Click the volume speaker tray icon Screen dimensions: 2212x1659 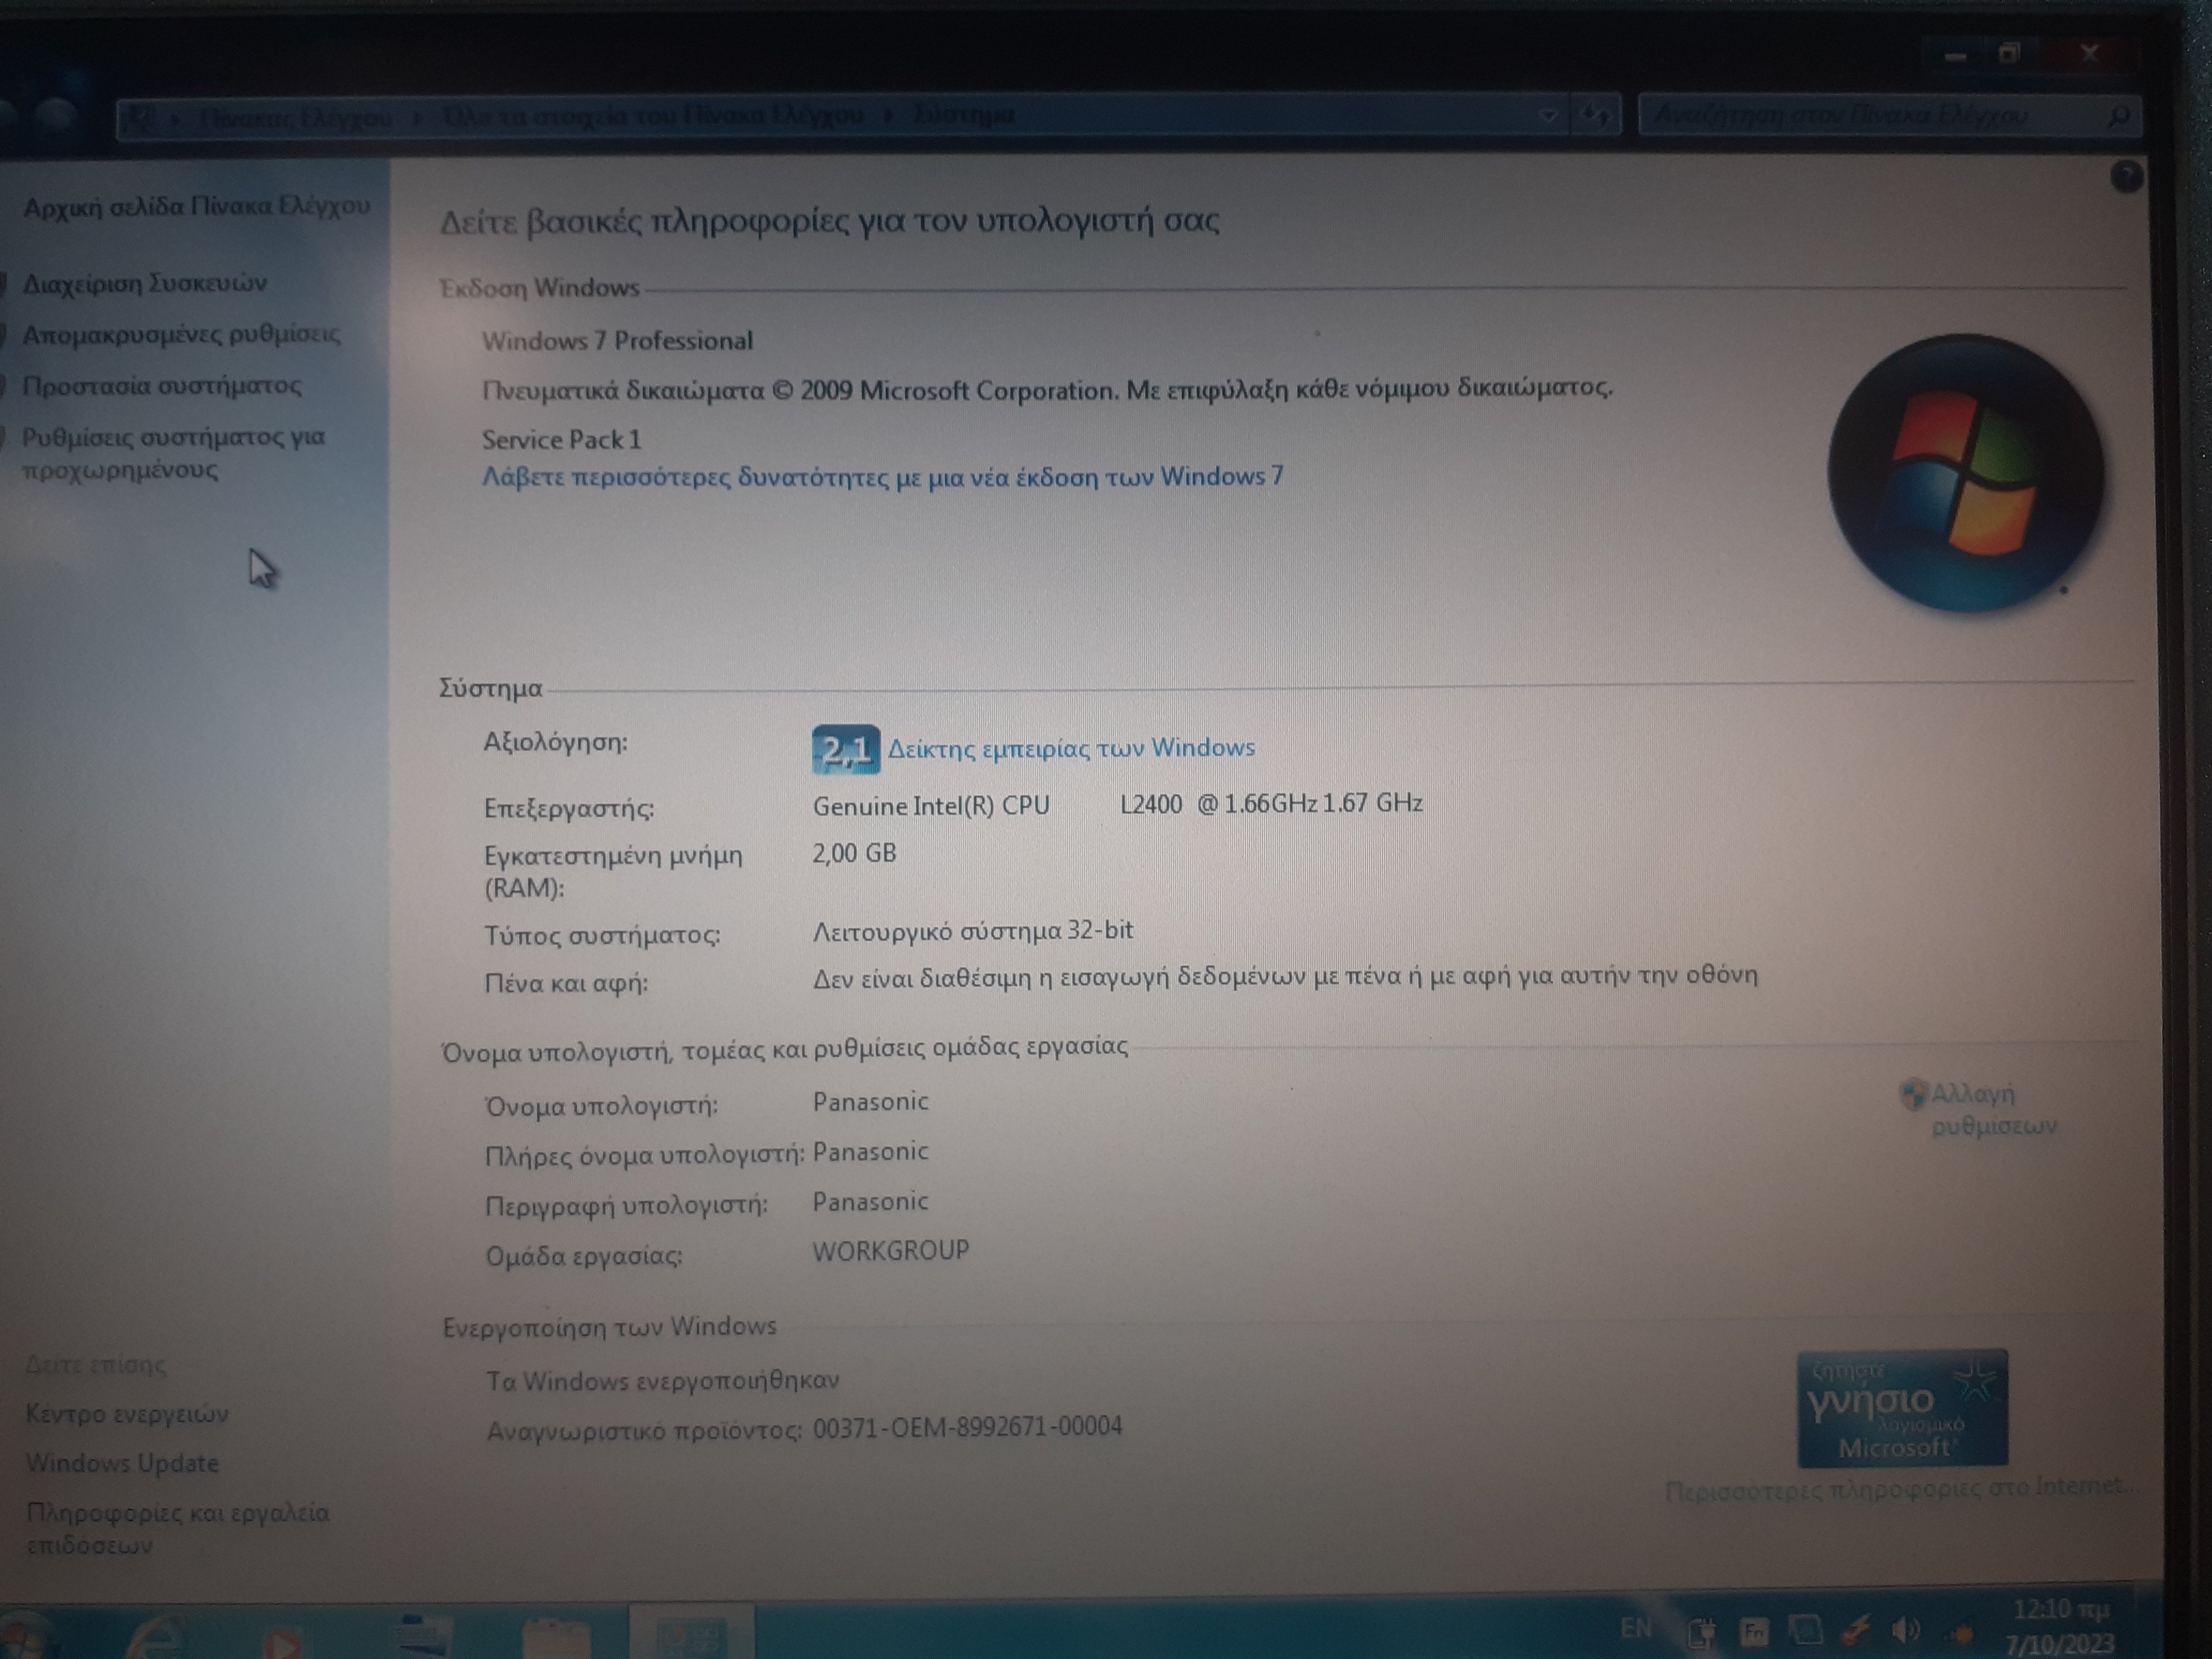[1905, 1631]
